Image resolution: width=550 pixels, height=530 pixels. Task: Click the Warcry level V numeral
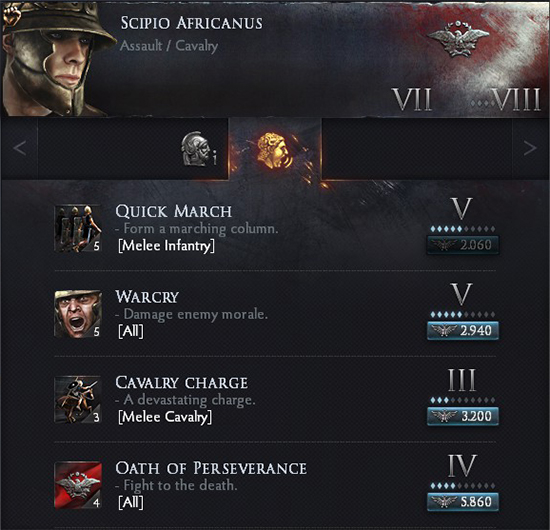(x=462, y=294)
